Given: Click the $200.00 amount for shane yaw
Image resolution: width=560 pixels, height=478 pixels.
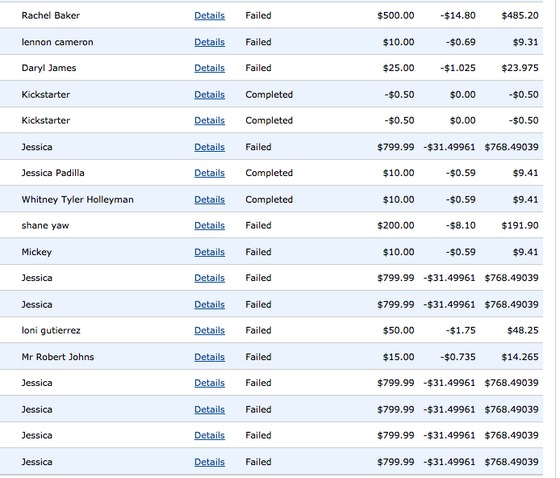Looking at the screenshot, I should click(x=396, y=225).
